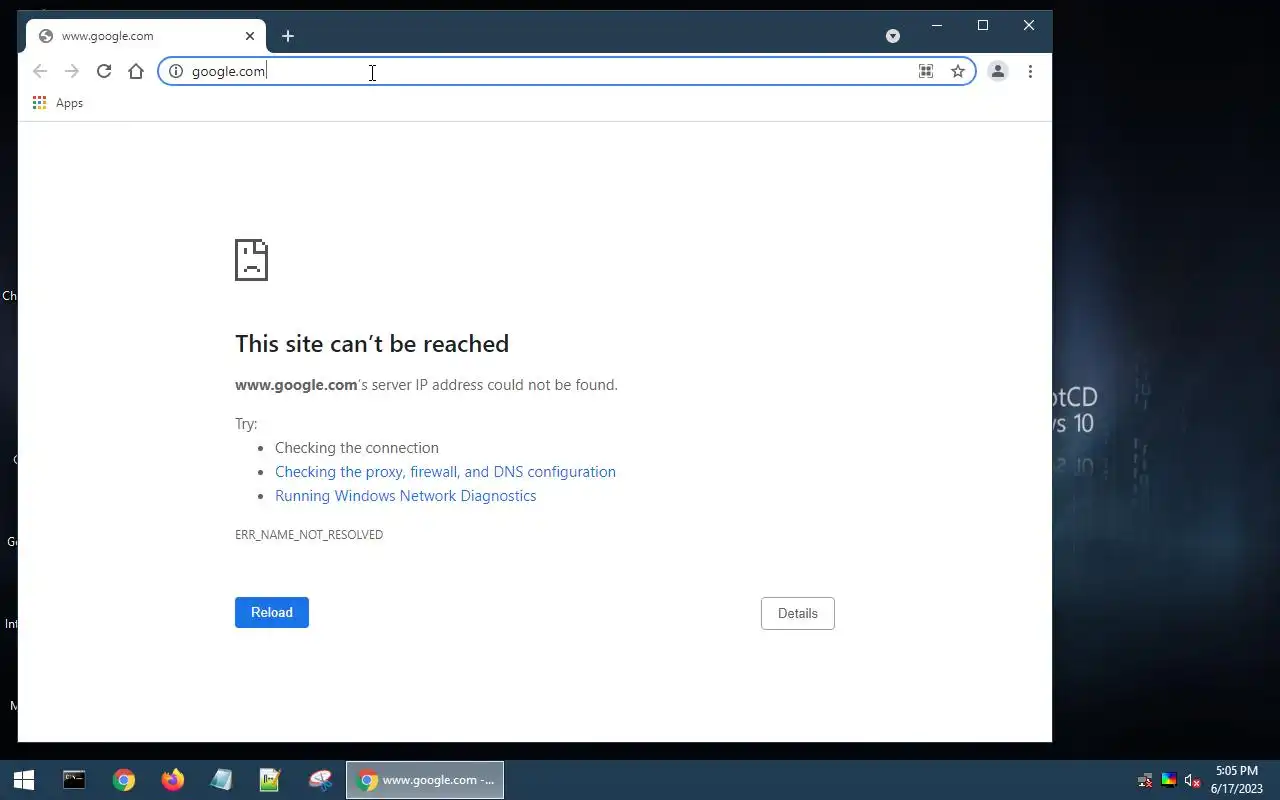Click the sad page error icon

click(x=252, y=260)
